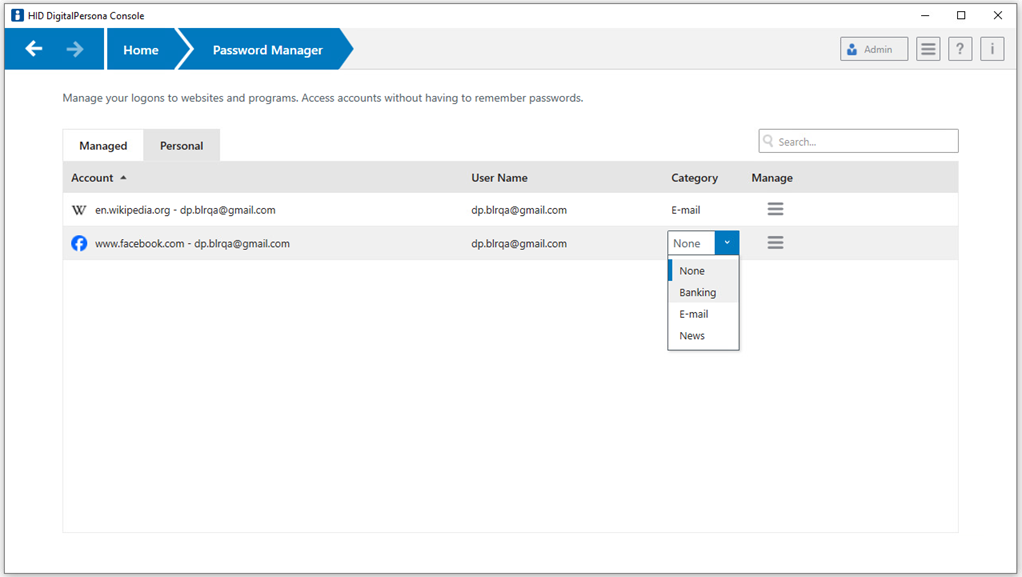Click the Facebook logo on the www.facebook.com row
Screen dimensions: 1022x577
(x=78, y=243)
